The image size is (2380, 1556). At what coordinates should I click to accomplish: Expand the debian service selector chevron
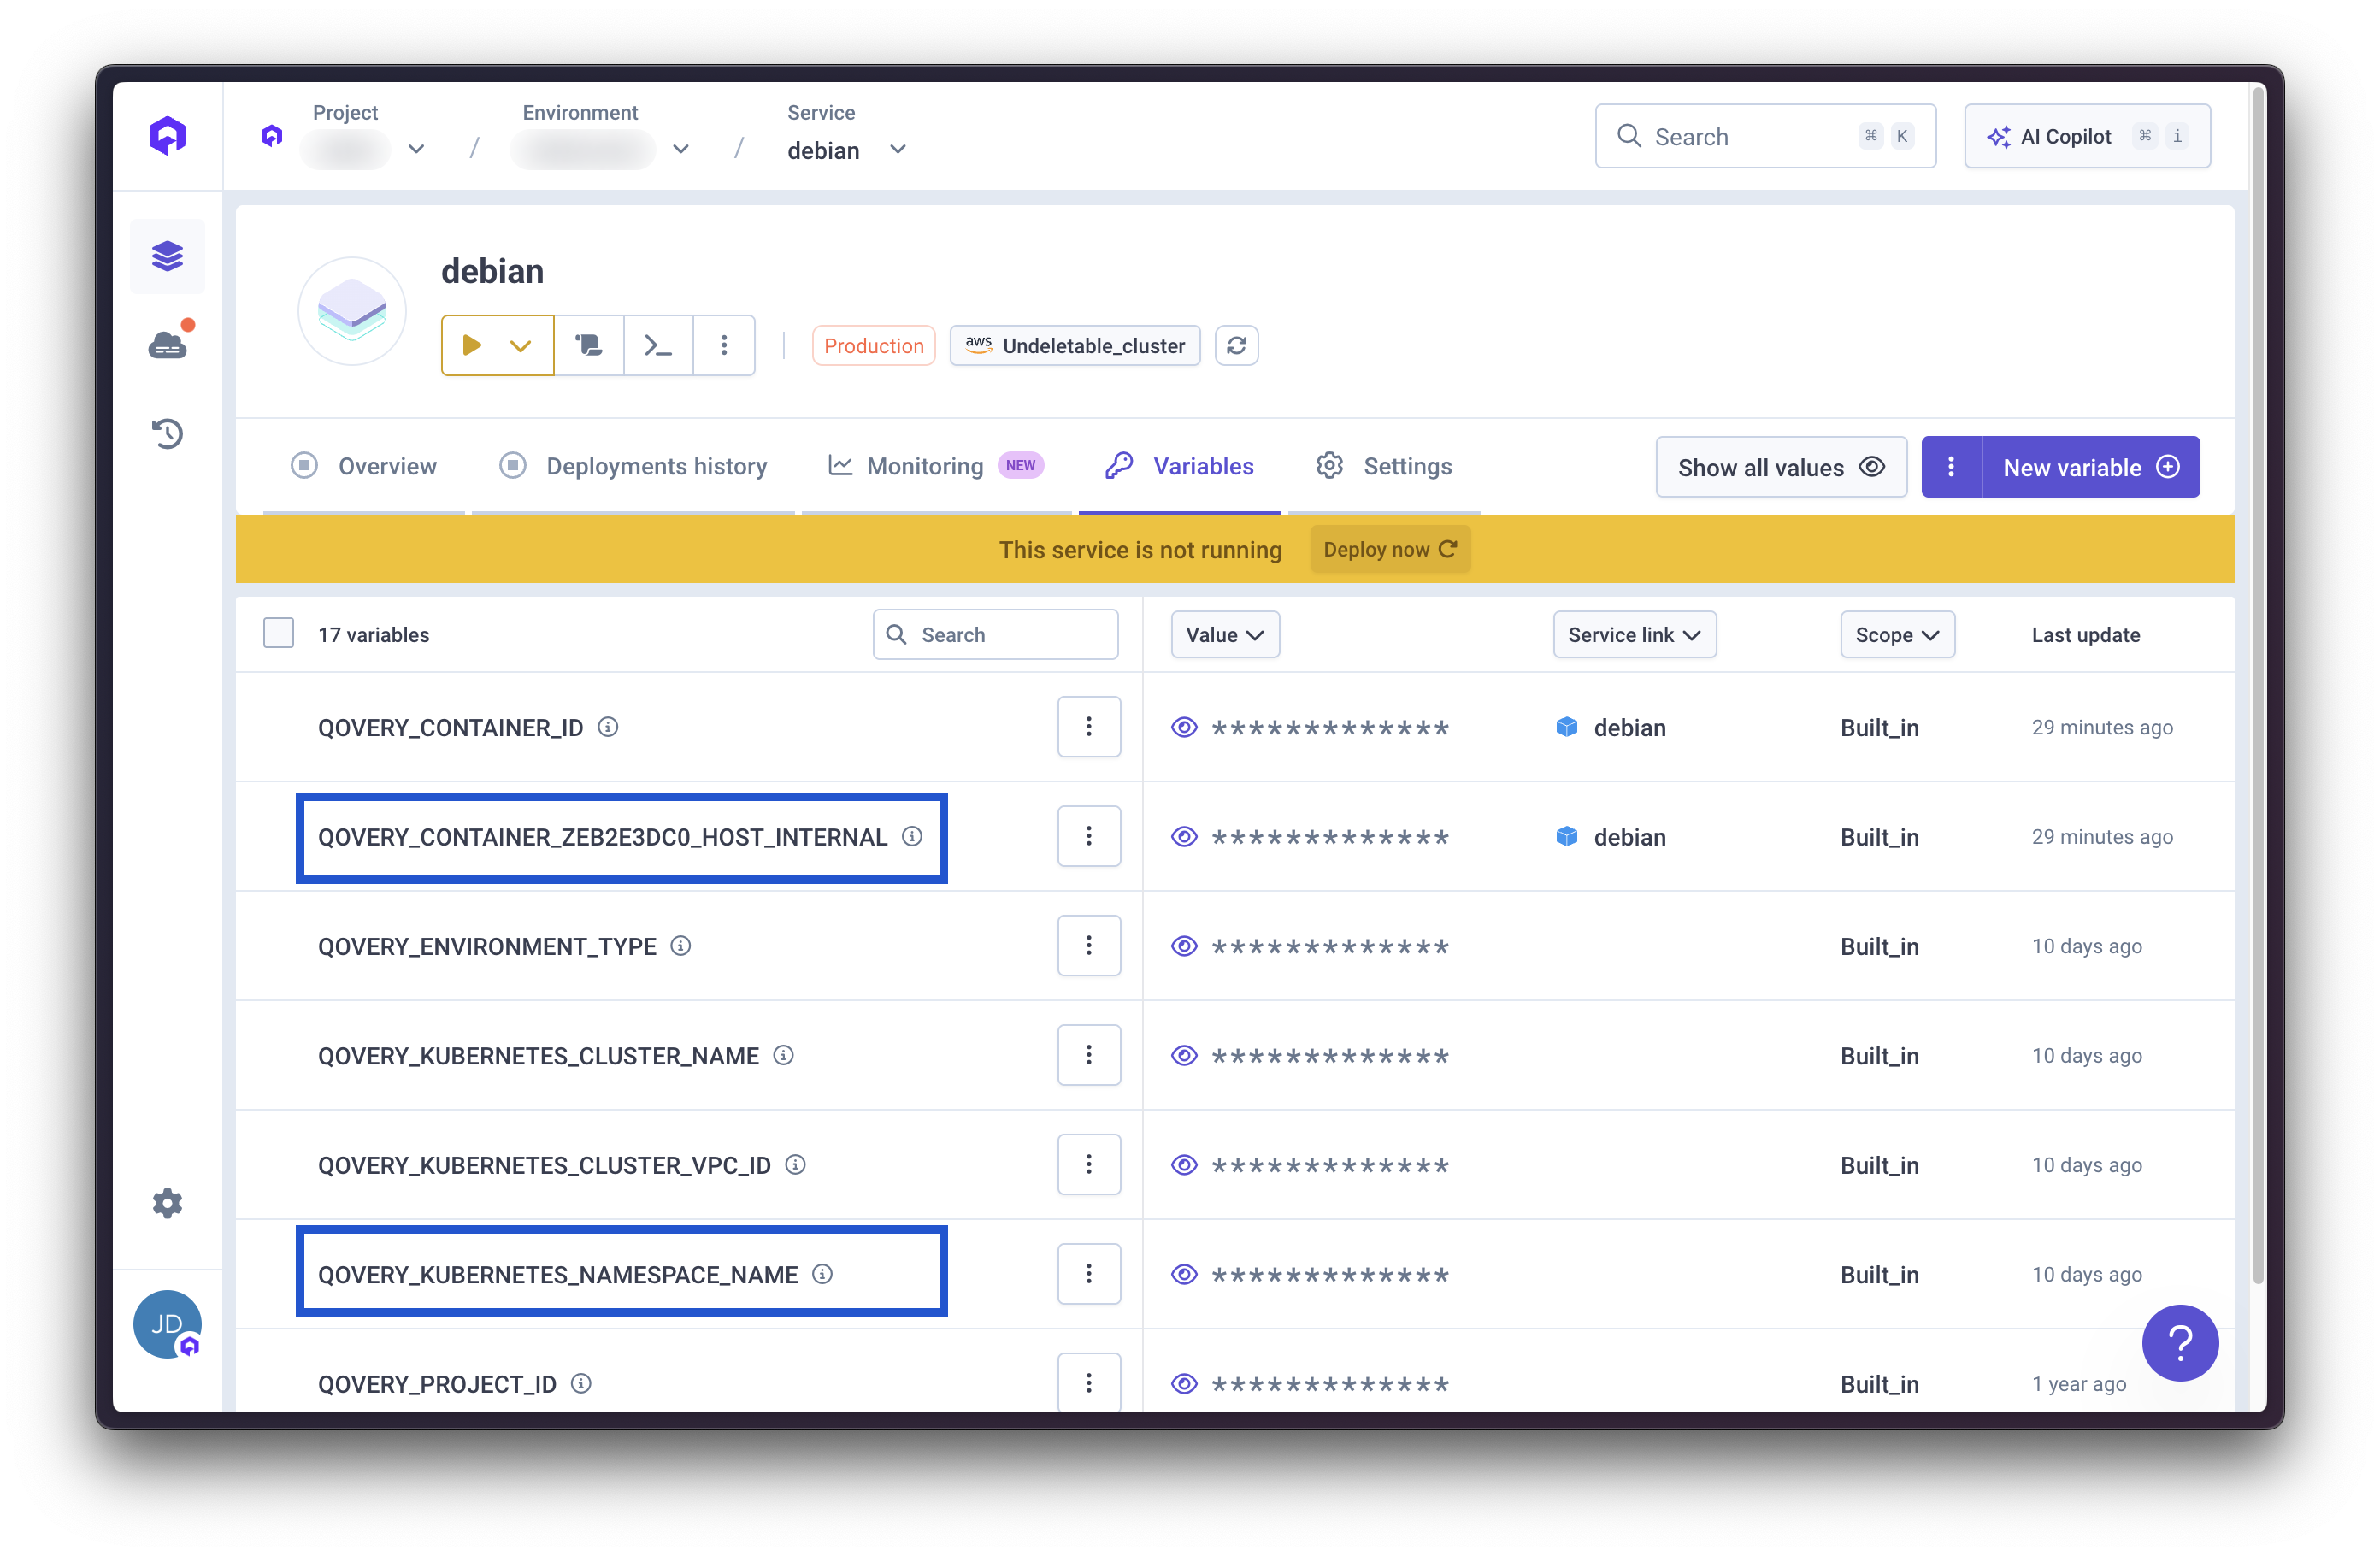click(898, 150)
